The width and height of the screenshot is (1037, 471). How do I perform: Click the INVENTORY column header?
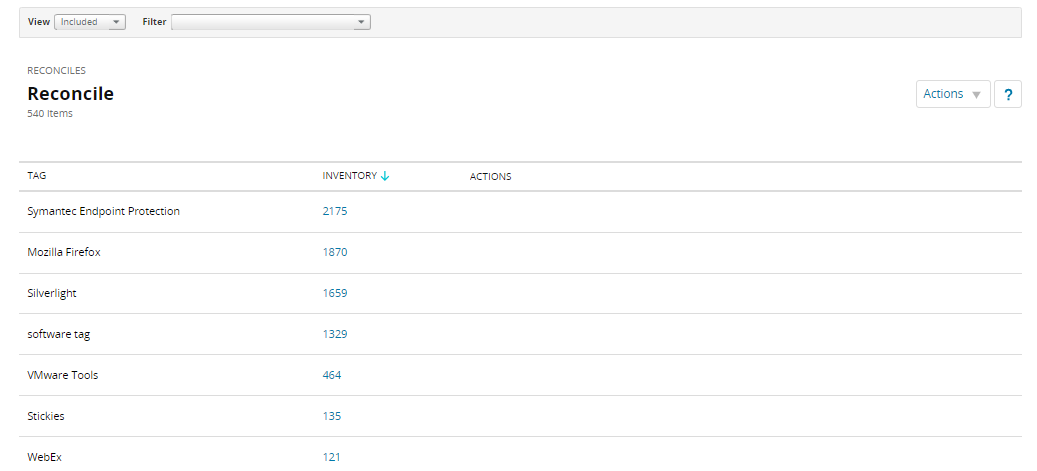point(349,176)
